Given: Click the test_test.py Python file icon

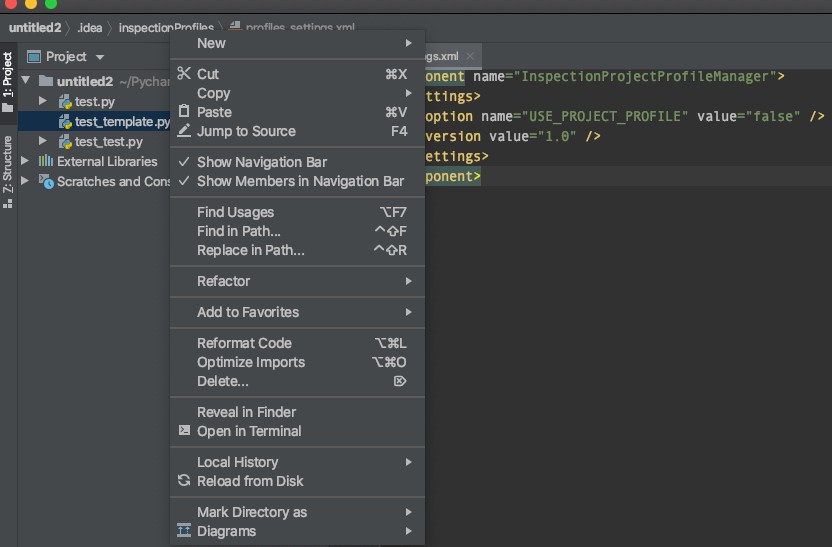Looking at the screenshot, I should click(x=65, y=142).
